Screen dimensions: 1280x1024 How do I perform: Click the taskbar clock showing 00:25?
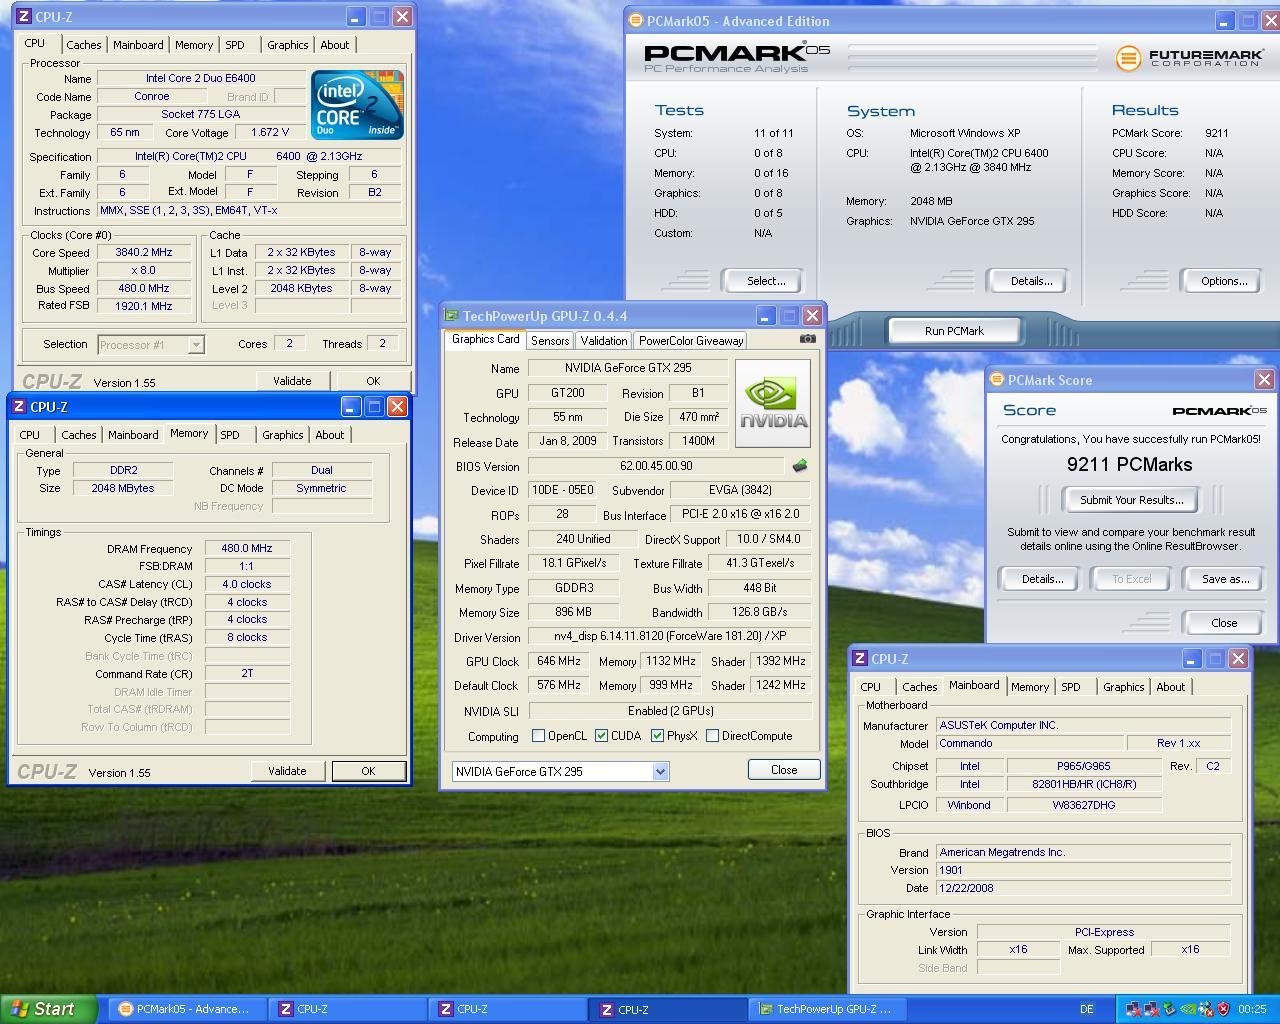click(x=1252, y=1009)
